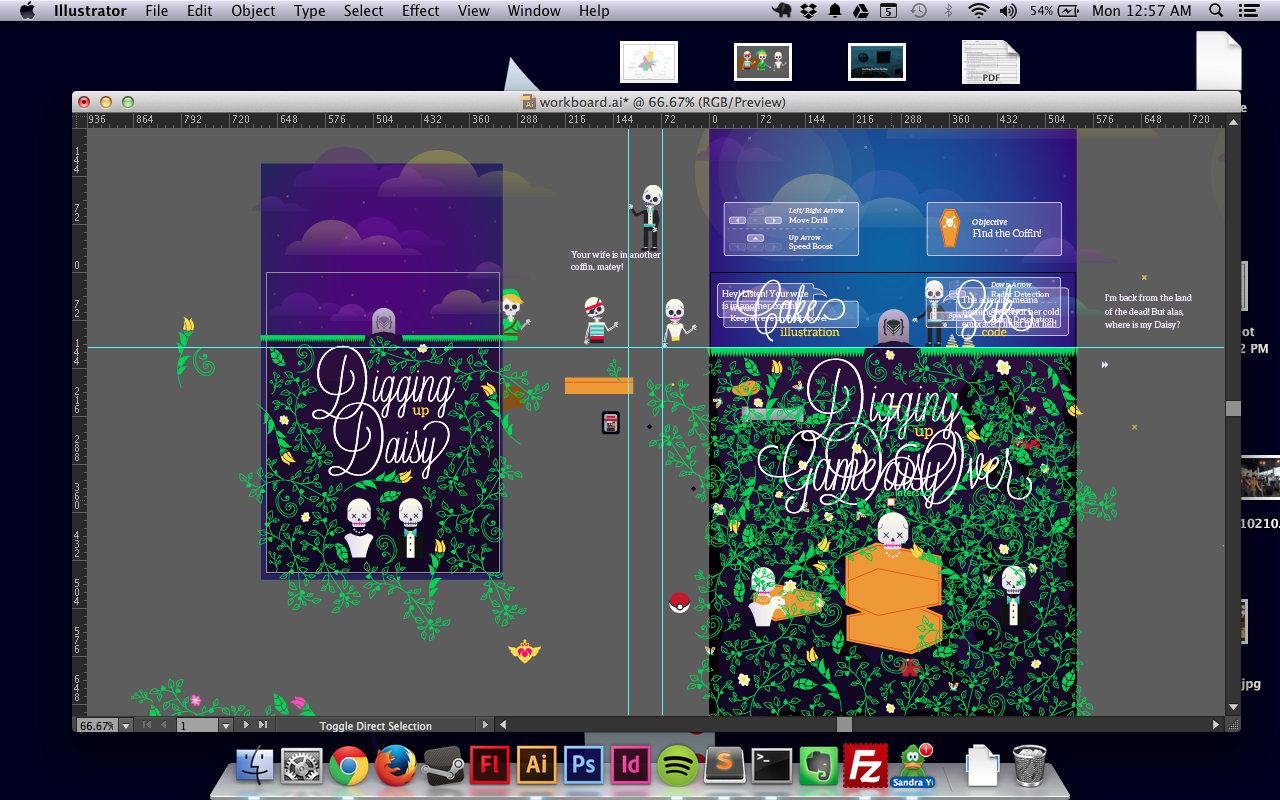Open Terminal from the dock
Screen dimensions: 1280x800
772,767
